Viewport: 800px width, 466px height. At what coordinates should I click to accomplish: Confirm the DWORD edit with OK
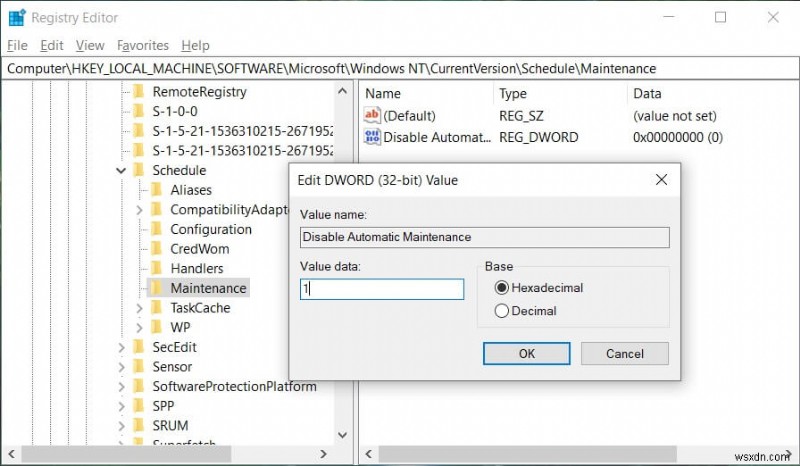coord(527,354)
